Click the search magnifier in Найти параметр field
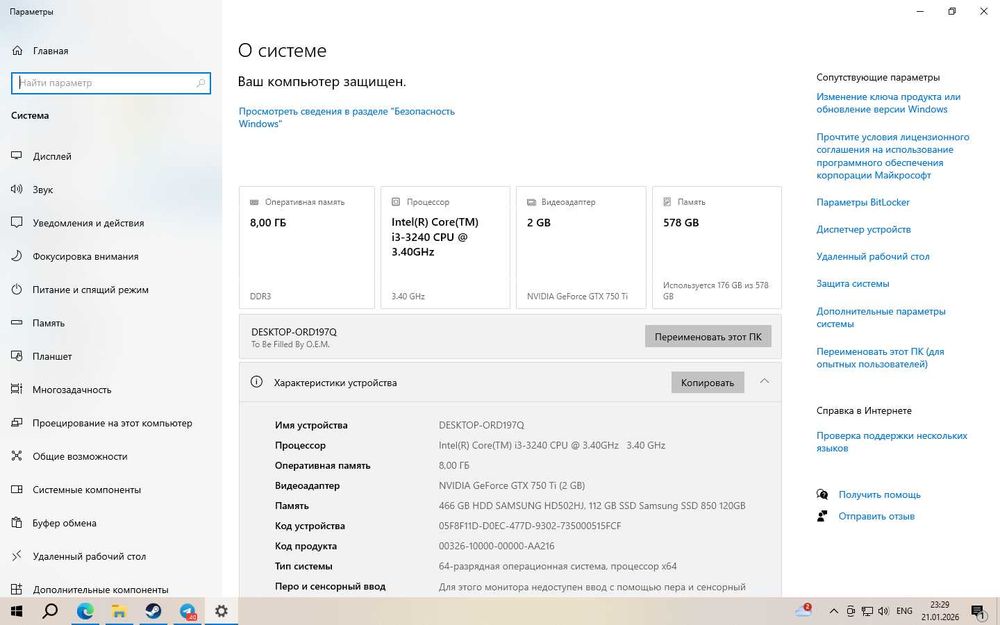This screenshot has height=625, width=1000. [200, 83]
